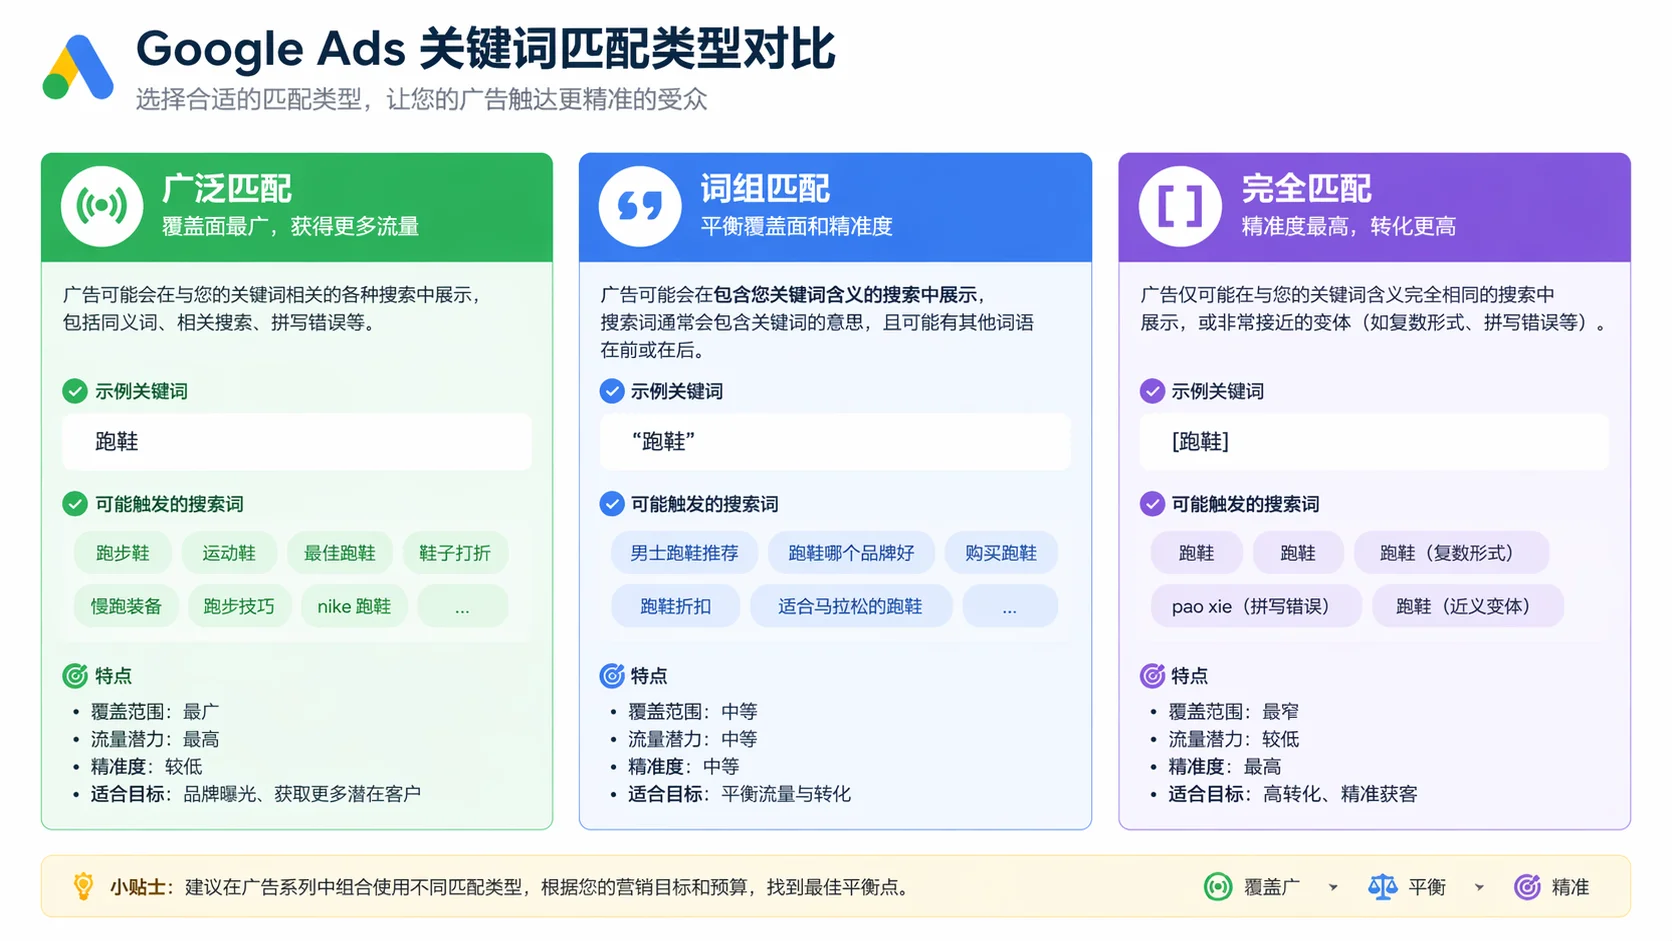Click the target icon near 精准 in the bottom bar

(1527, 886)
